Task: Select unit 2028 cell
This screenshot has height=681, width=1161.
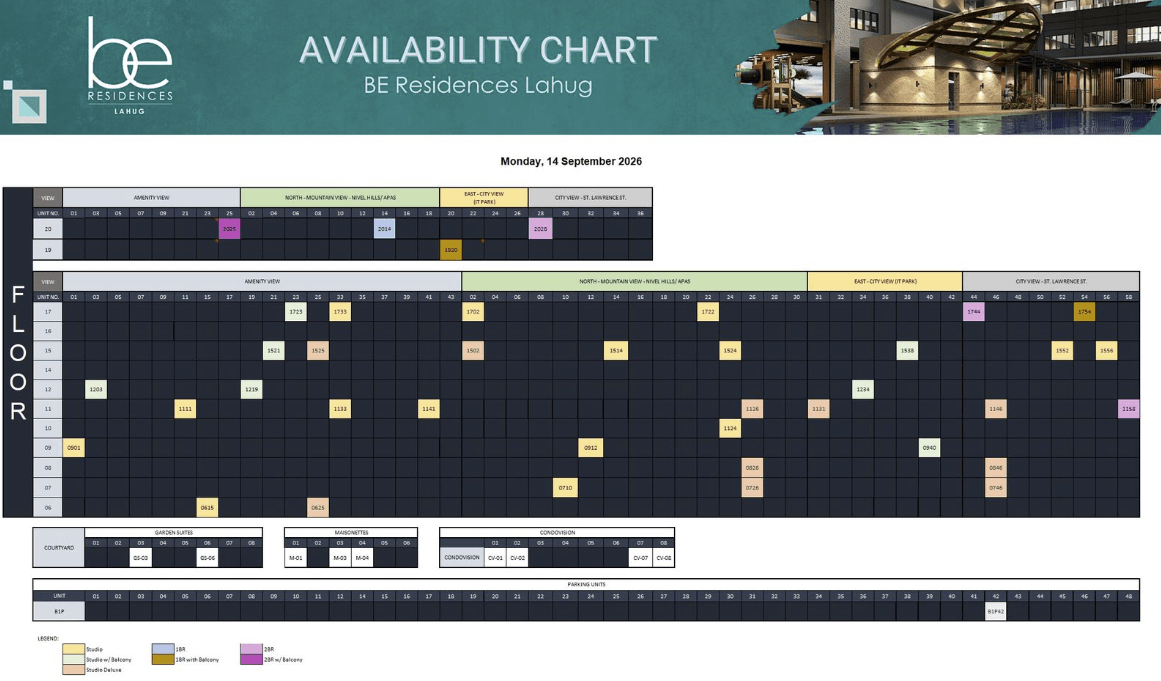Action: tap(541, 229)
